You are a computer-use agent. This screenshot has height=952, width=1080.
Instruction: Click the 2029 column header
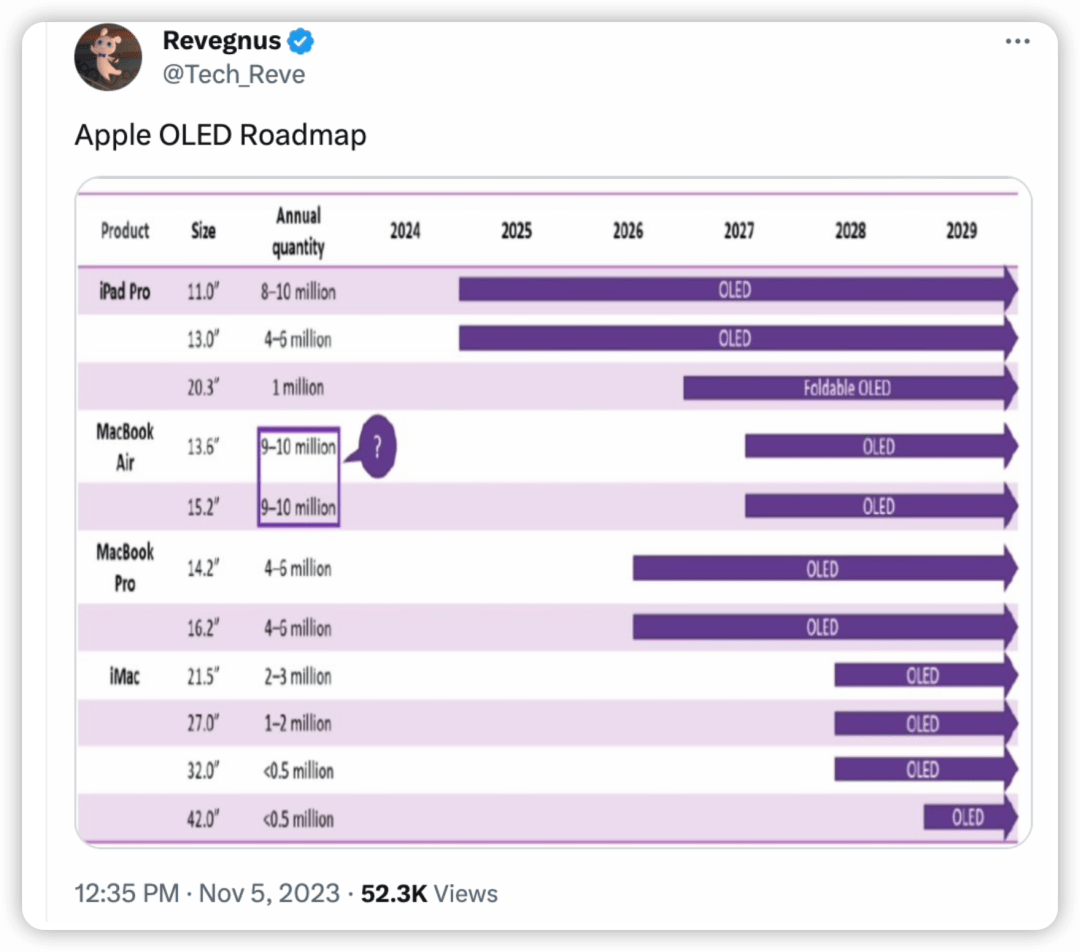pos(961,231)
